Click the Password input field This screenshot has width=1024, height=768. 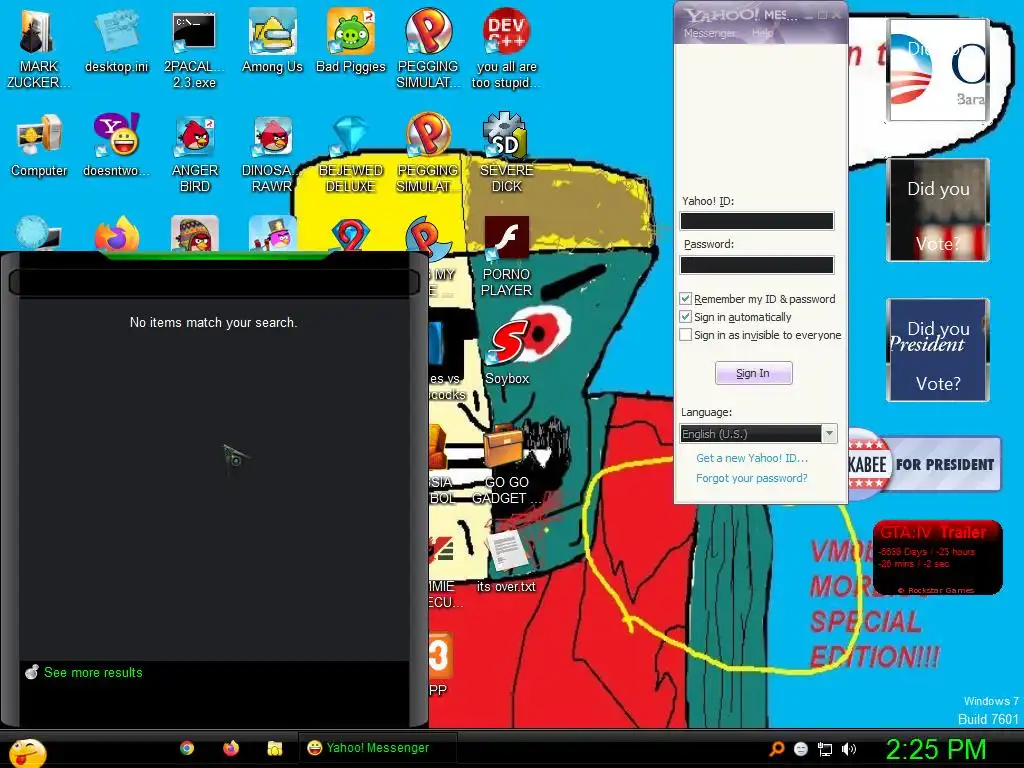pos(757,264)
